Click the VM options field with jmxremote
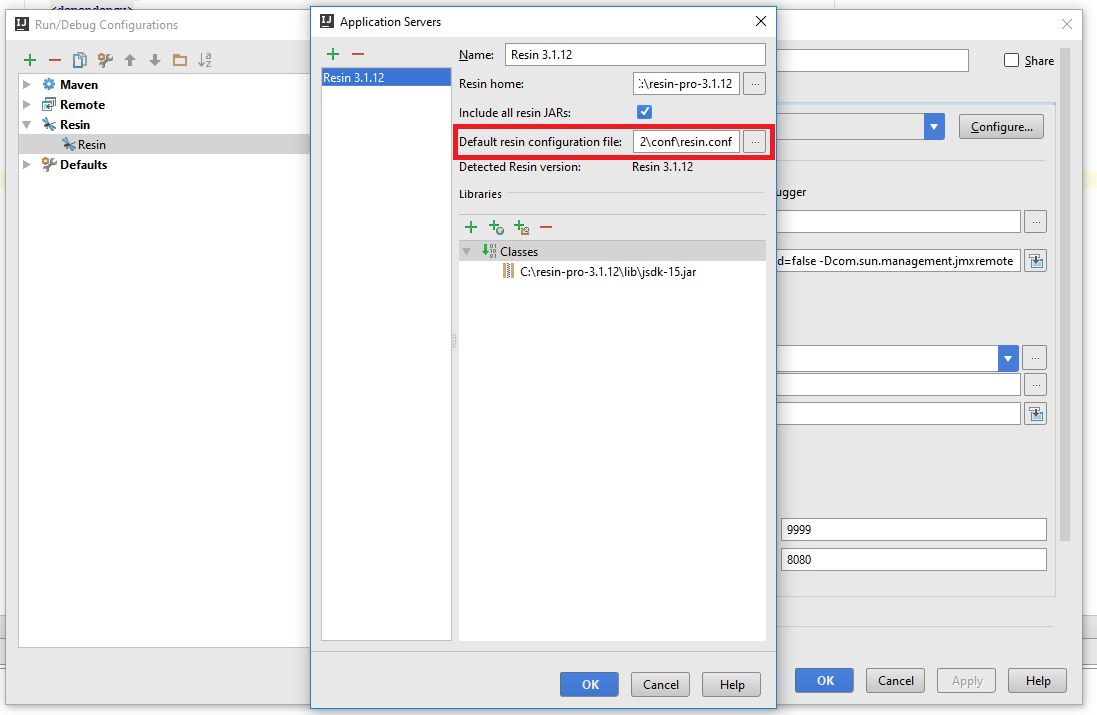The height and width of the screenshot is (715, 1097). coord(898,261)
